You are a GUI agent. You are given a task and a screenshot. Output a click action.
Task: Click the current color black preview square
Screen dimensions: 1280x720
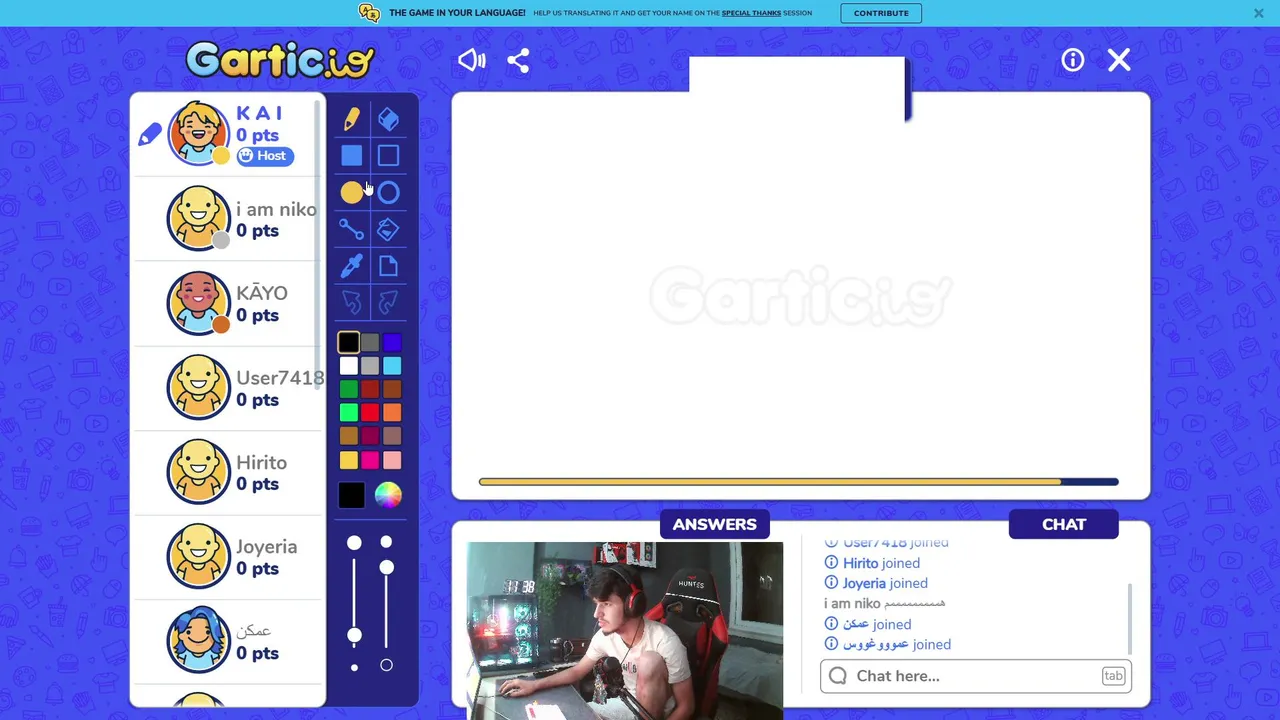click(x=351, y=495)
